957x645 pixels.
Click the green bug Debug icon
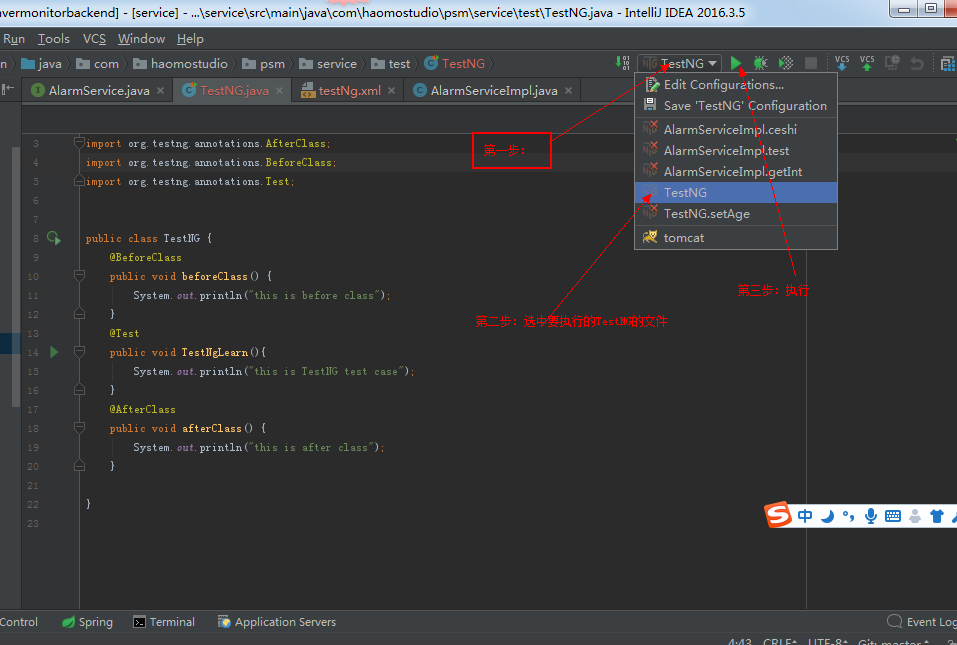tap(760, 63)
